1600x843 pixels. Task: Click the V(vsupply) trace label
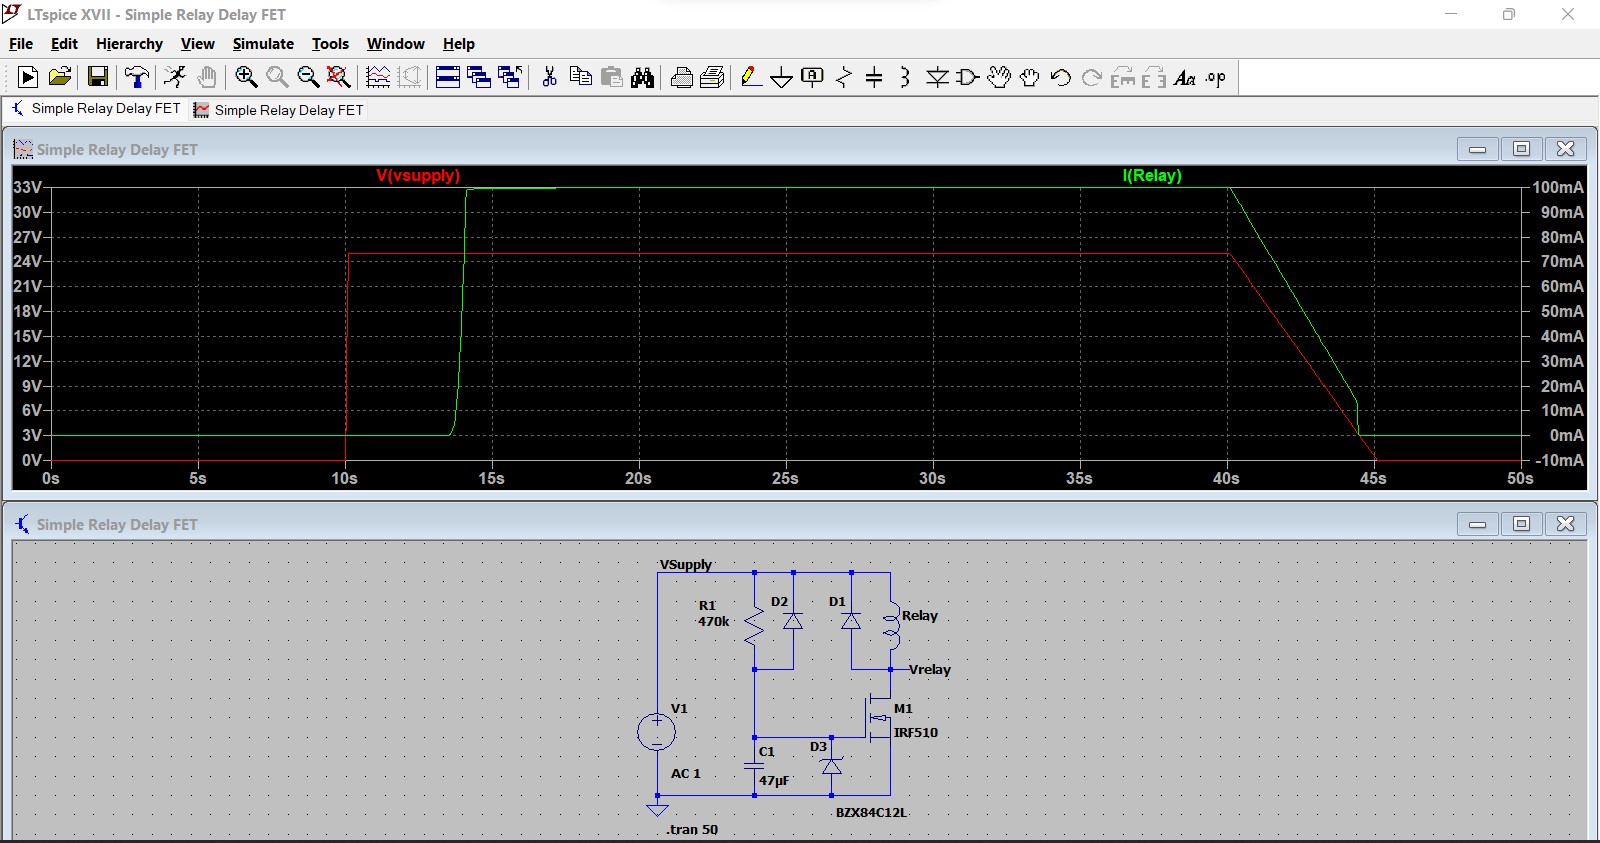tap(418, 175)
